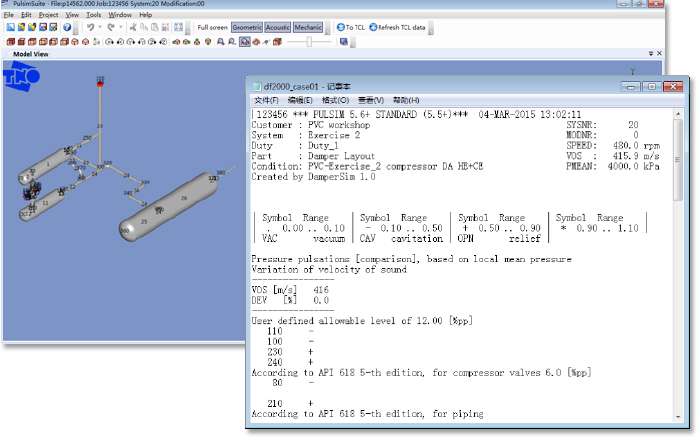Screen dimensions: 697x437
Task: Toggle the Geometric view button
Action: tap(247, 28)
